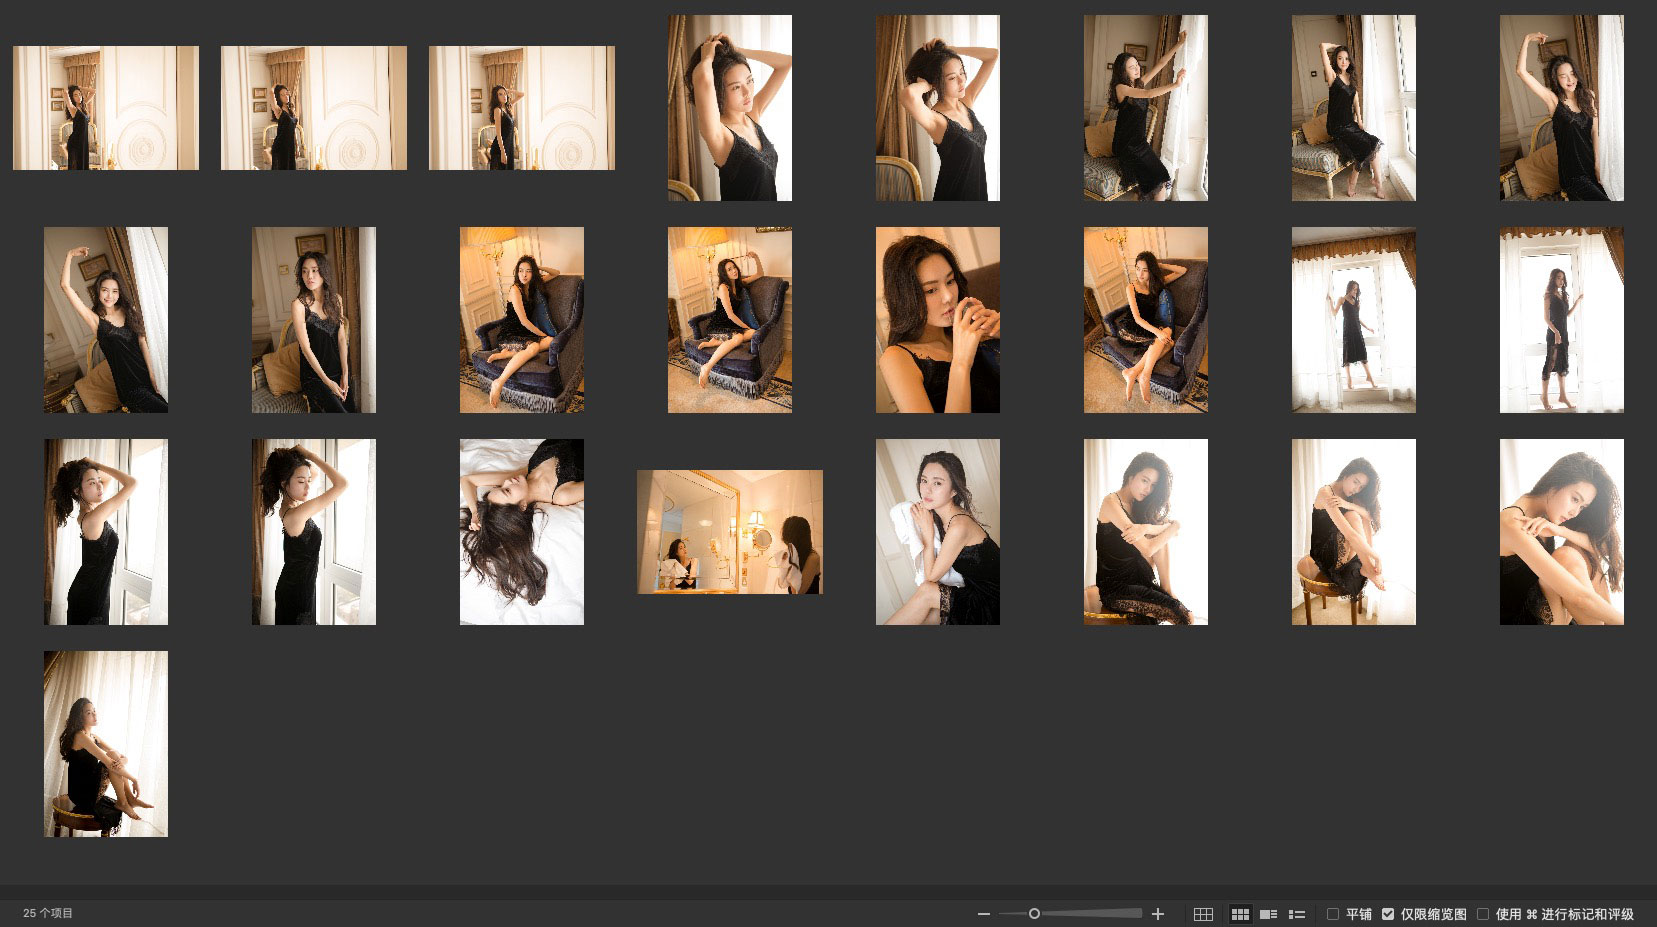The width and height of the screenshot is (1657, 927).
Task: Uncheck the 仅限缩览图 option
Action: click(x=1388, y=914)
